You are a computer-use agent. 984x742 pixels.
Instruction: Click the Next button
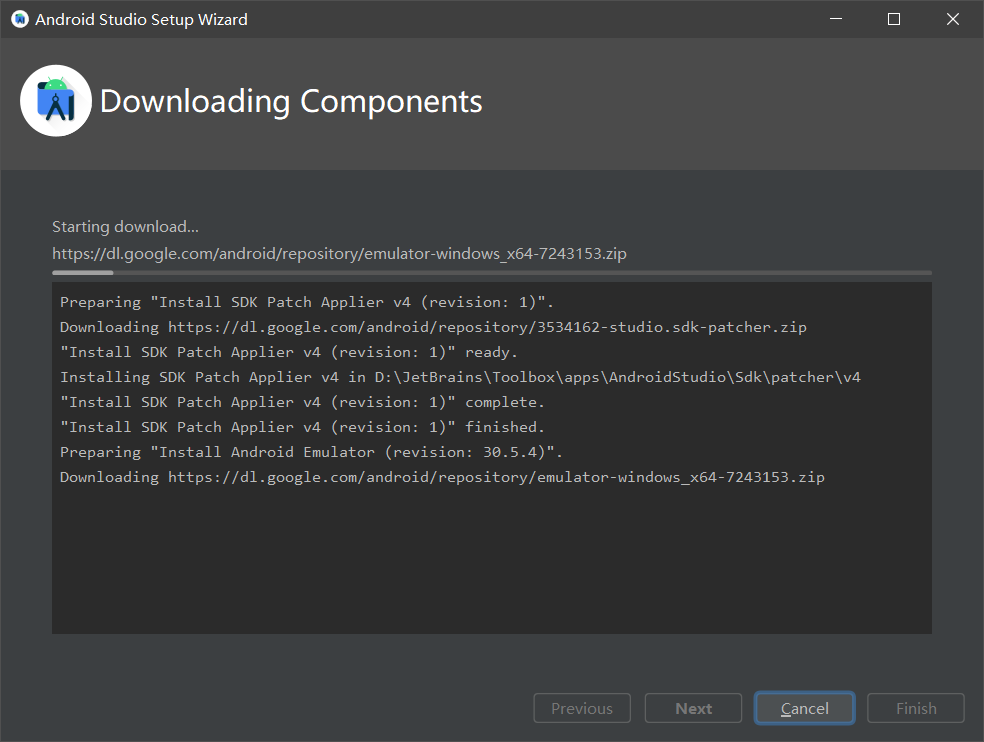tap(693, 708)
